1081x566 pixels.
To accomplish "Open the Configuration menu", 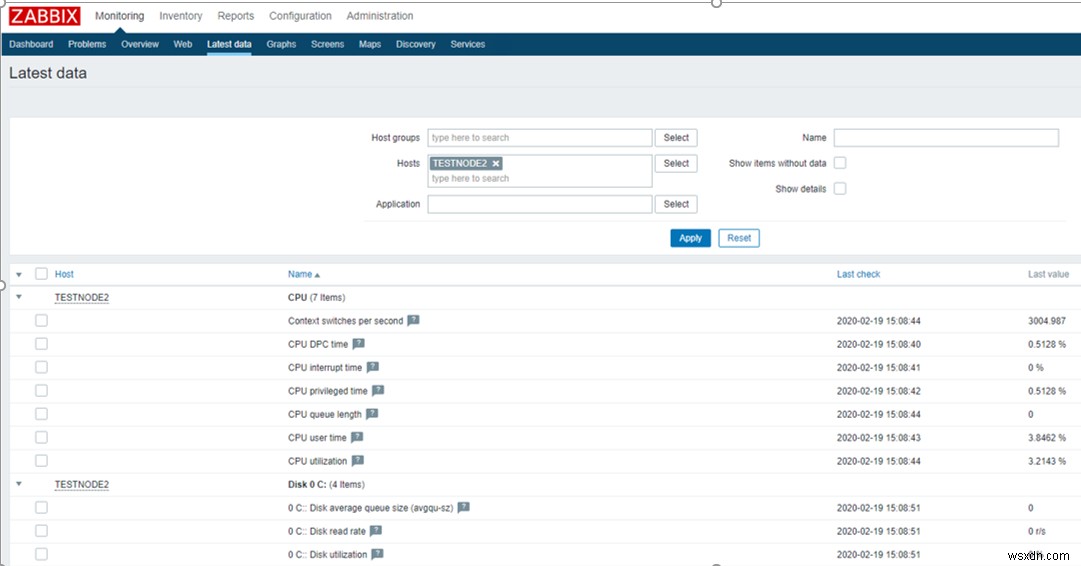I will point(300,16).
